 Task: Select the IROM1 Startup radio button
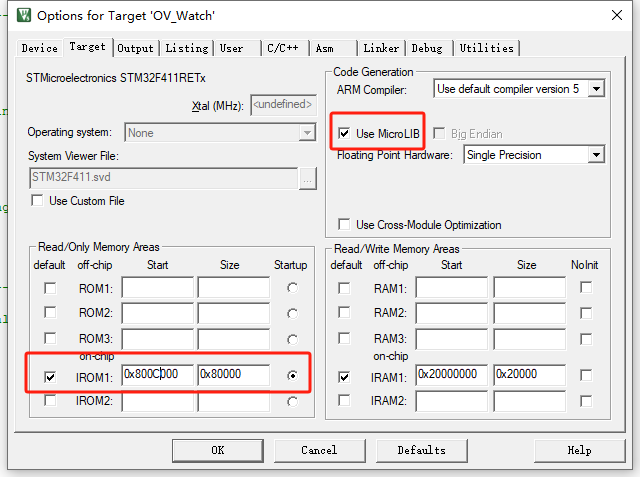[292, 376]
